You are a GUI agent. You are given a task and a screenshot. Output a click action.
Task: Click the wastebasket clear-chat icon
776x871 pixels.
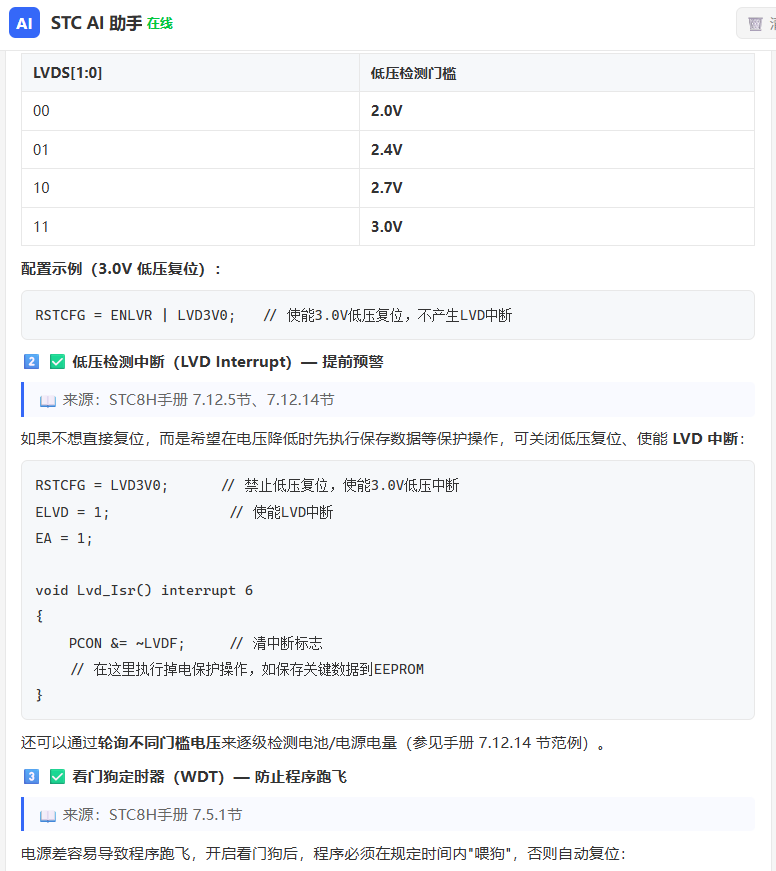point(755,24)
